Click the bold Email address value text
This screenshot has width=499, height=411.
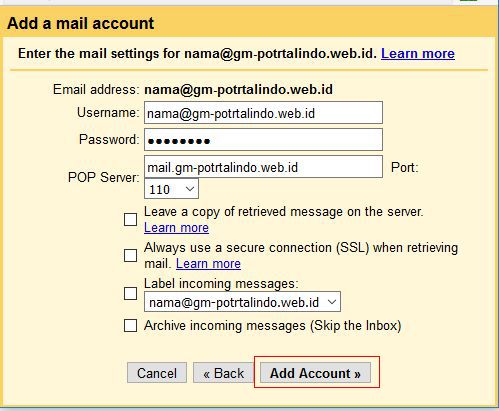(x=239, y=89)
